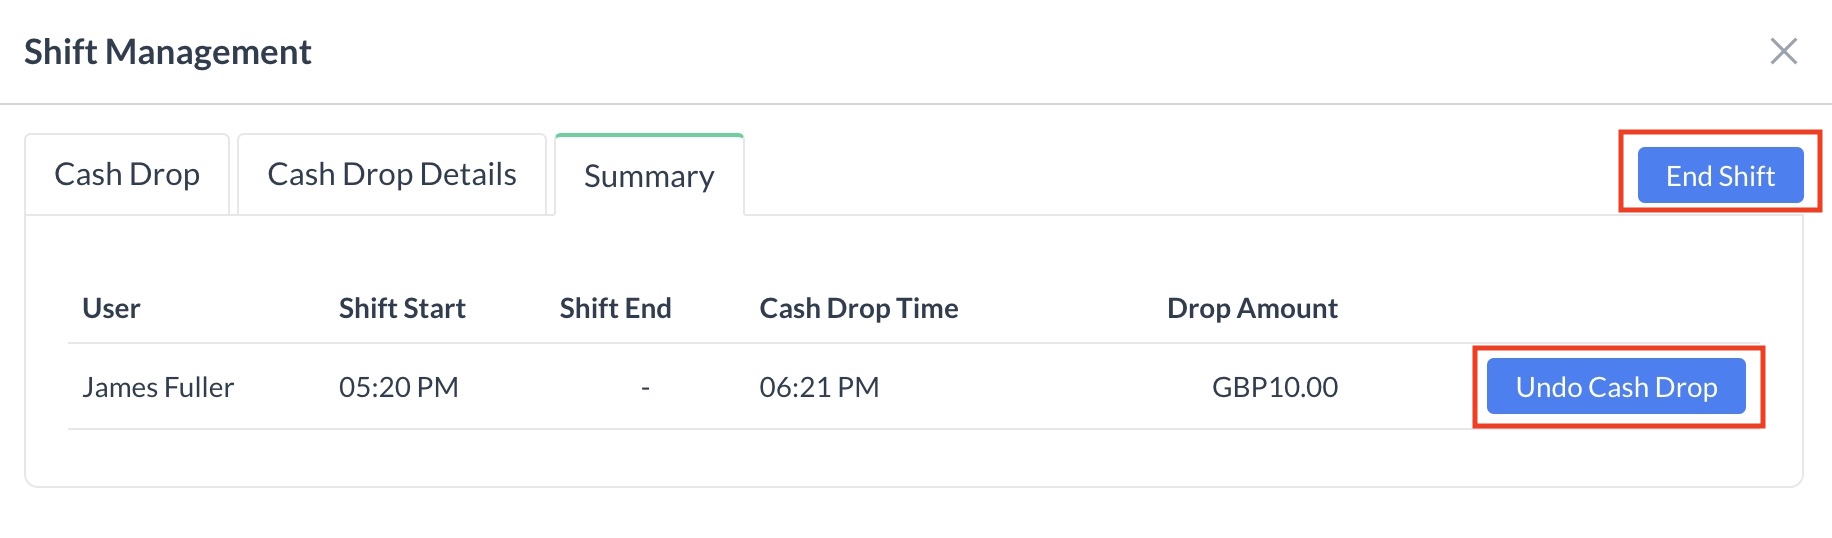
Task: Click the GBP10.00 drop amount value
Action: click(x=1274, y=387)
